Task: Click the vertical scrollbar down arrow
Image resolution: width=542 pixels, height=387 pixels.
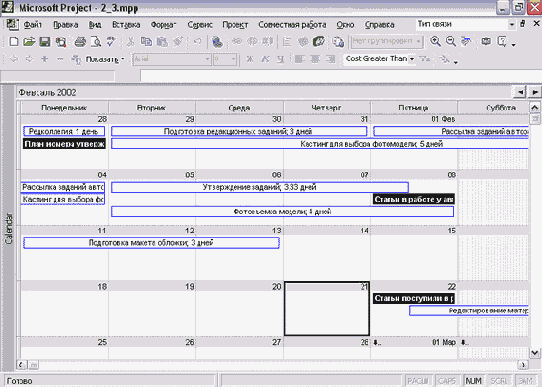Action: click(x=534, y=353)
